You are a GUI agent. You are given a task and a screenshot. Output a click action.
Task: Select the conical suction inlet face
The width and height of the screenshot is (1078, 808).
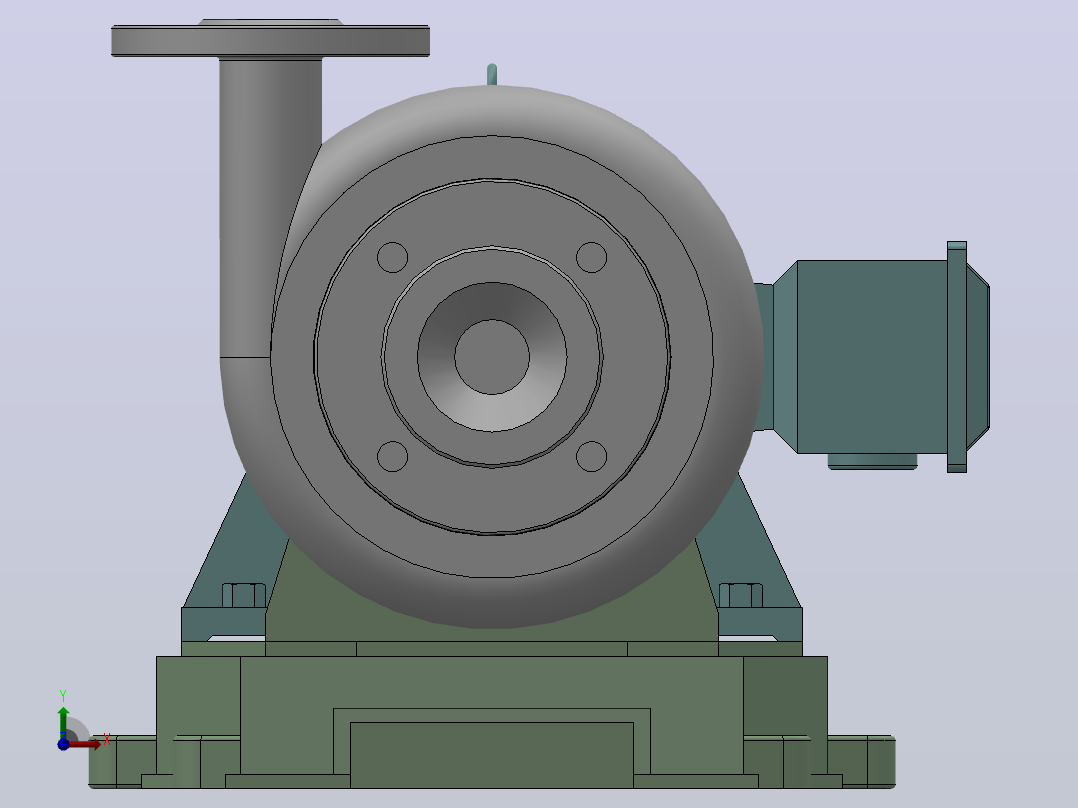tap(492, 413)
